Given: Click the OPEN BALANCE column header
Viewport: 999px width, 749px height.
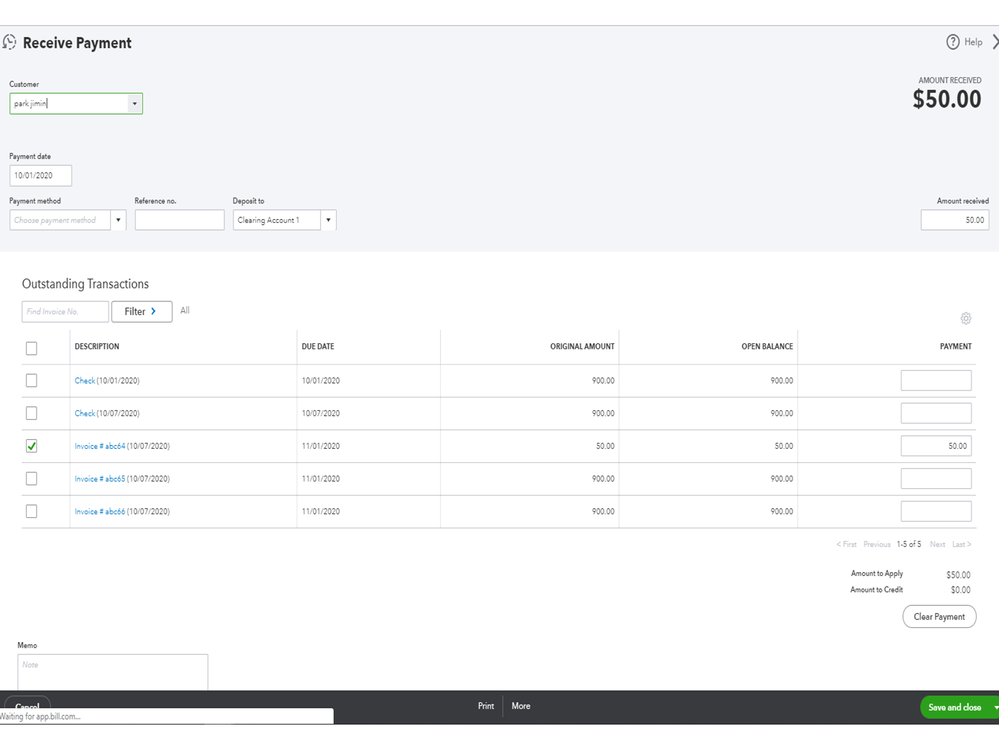Looking at the screenshot, I should 767,346.
